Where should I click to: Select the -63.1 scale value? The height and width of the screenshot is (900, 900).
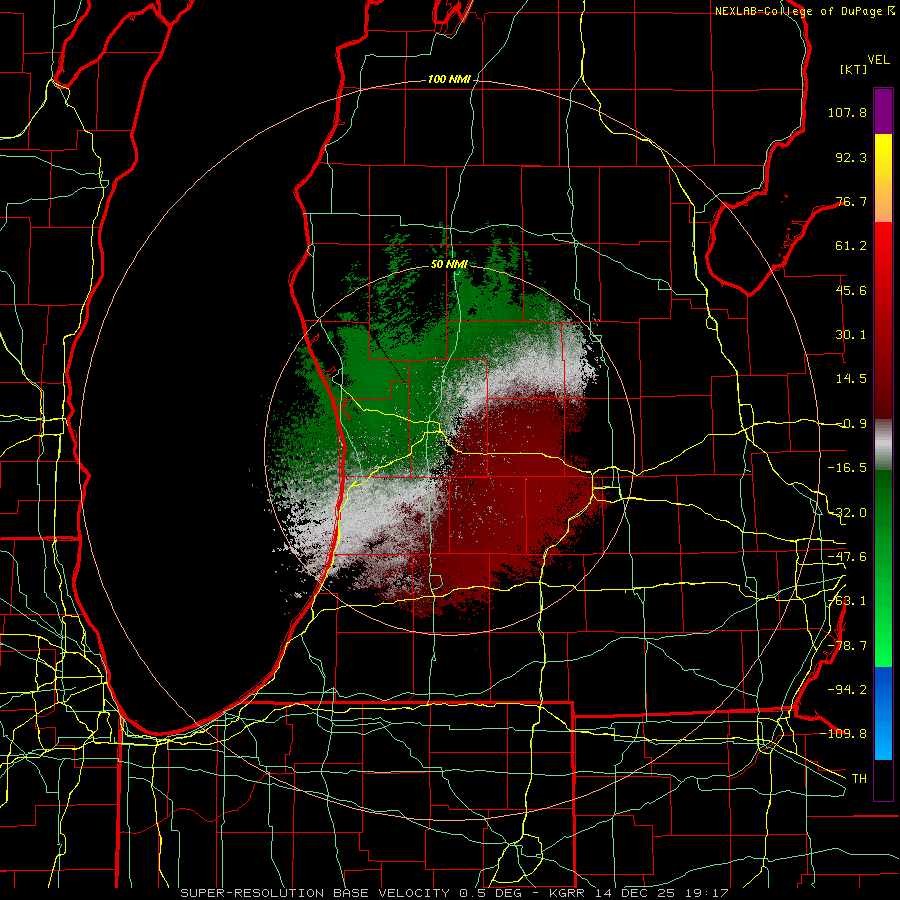tap(847, 601)
